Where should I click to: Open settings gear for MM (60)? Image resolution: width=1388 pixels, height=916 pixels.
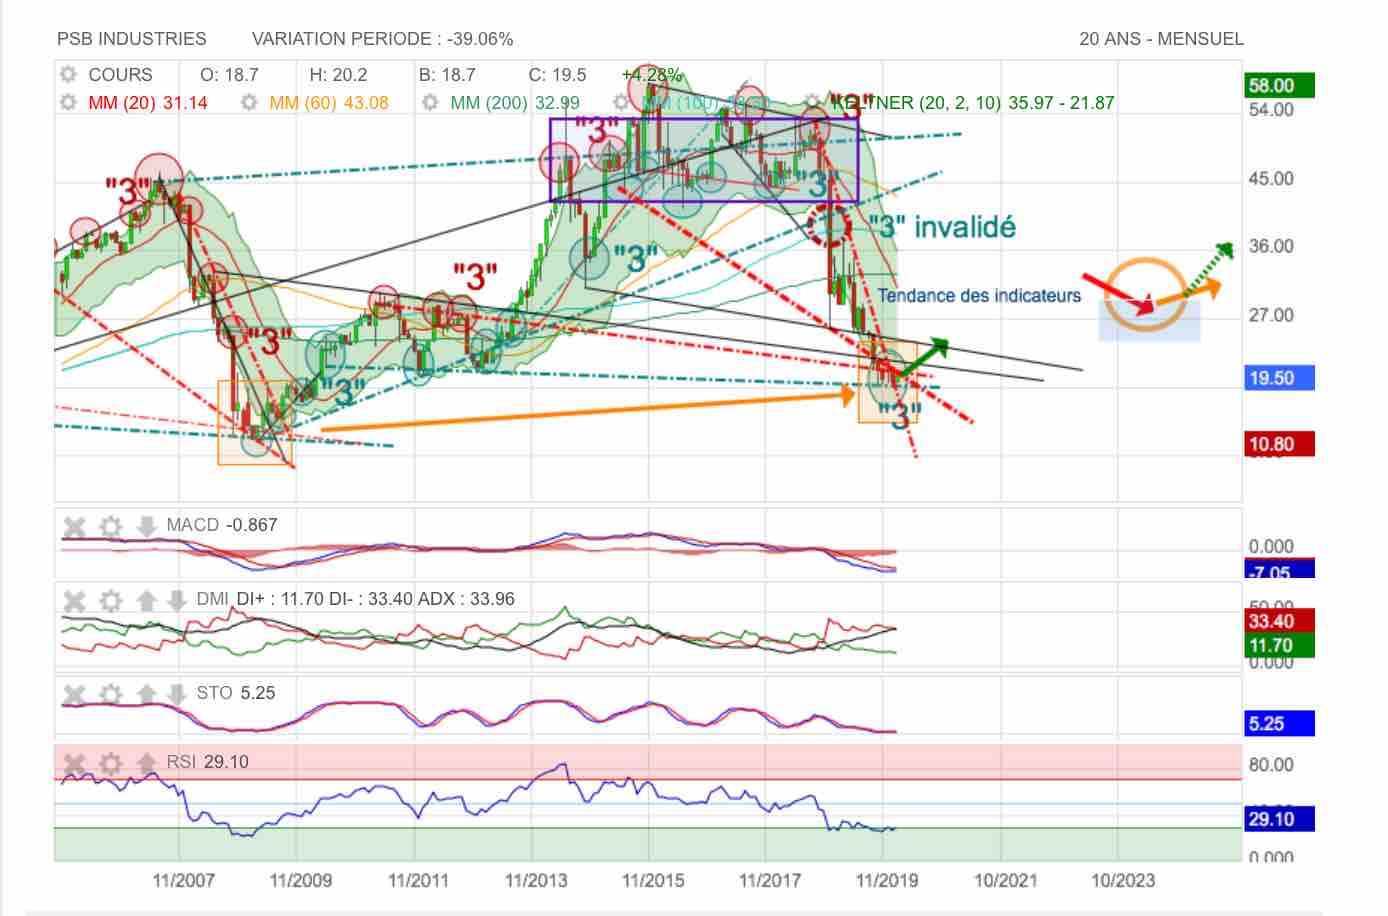[249, 102]
